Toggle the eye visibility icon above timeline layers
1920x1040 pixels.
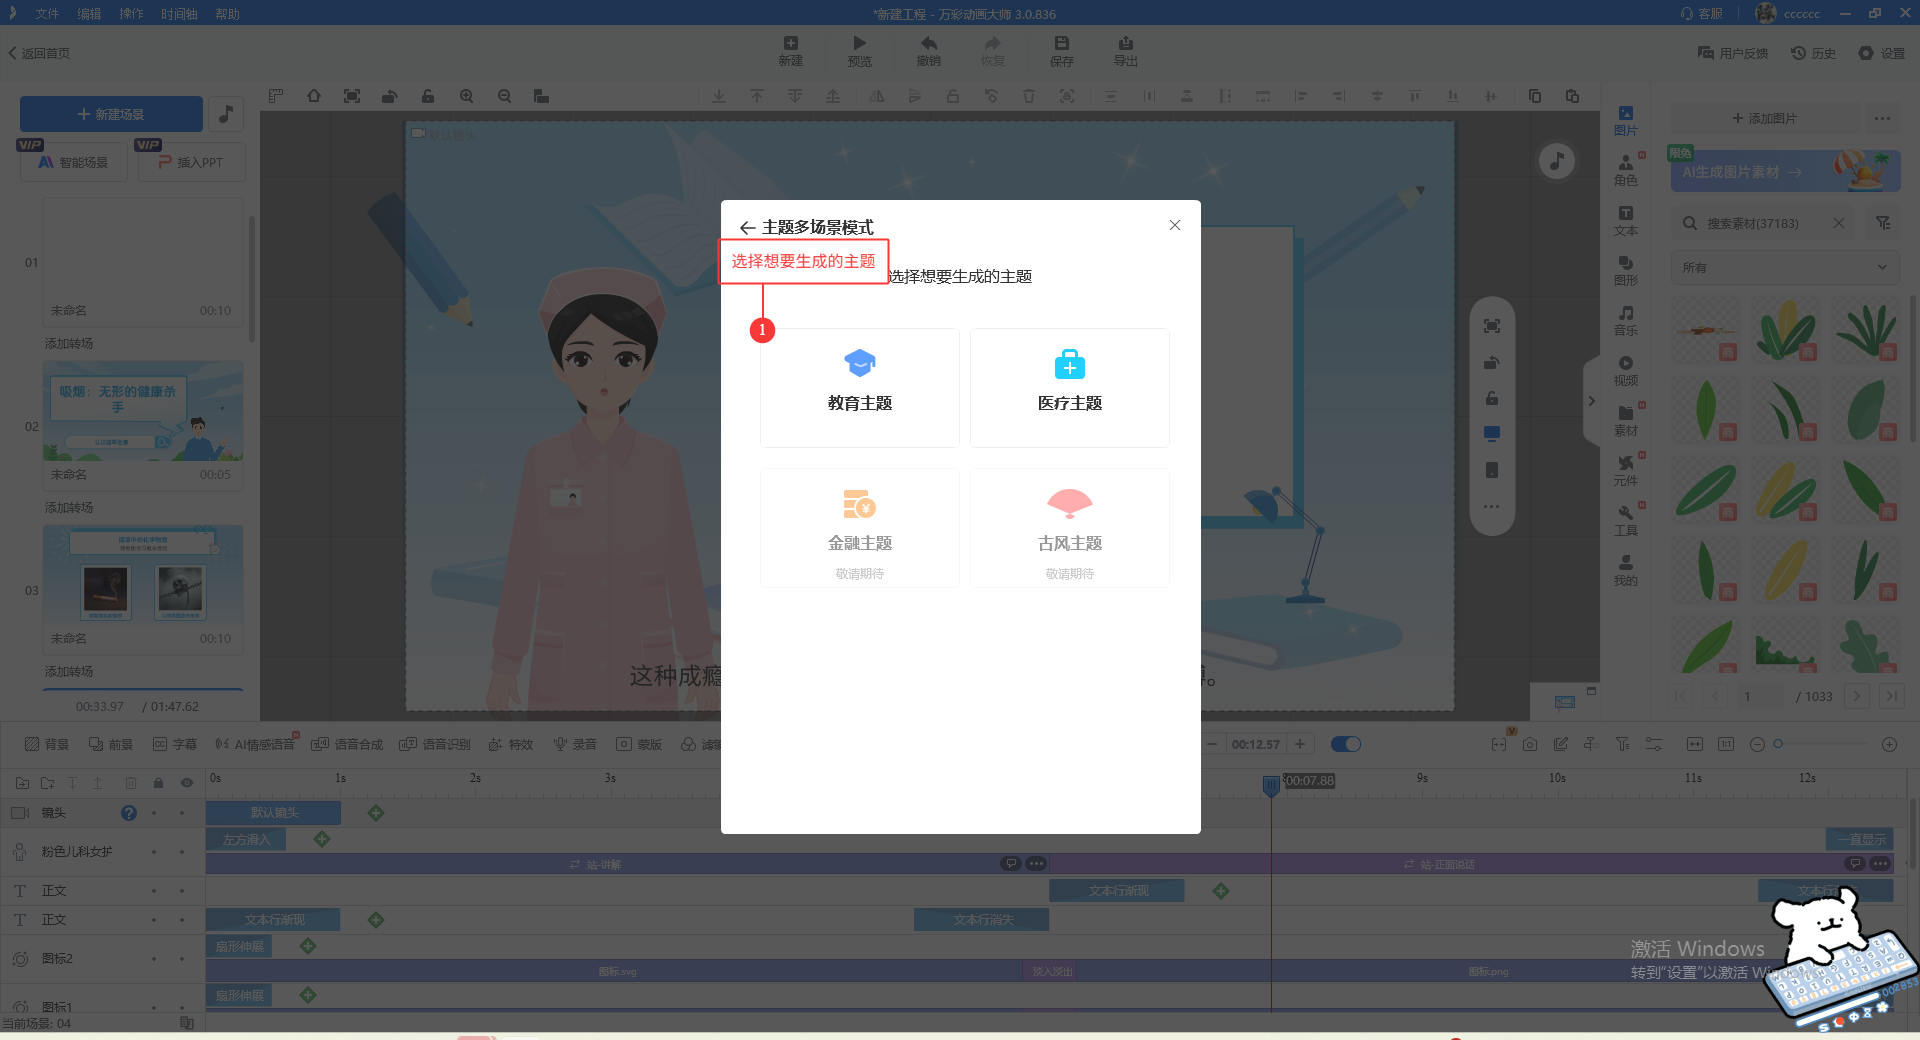186,783
